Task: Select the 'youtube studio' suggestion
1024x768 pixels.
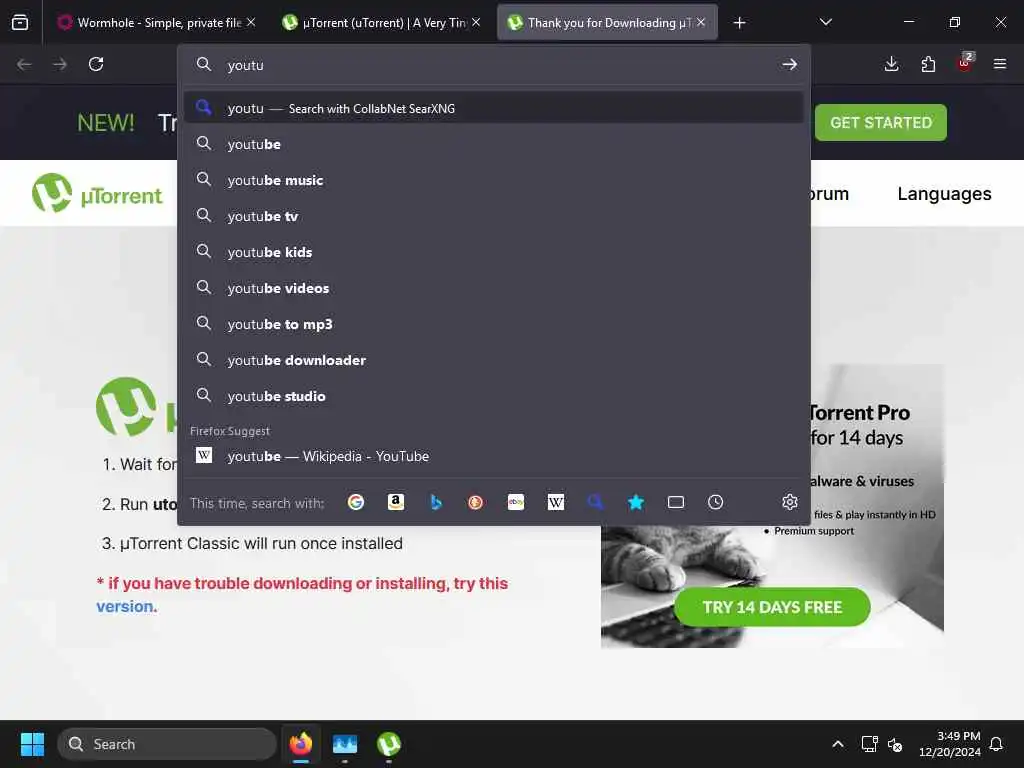Action: click(494, 396)
